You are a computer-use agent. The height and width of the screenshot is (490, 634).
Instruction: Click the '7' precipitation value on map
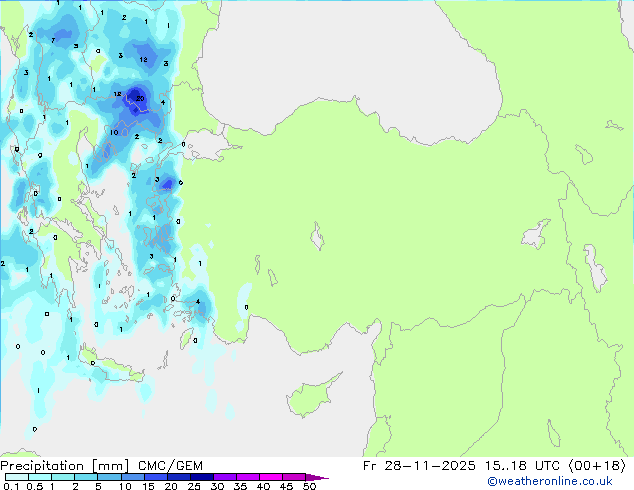53,40
